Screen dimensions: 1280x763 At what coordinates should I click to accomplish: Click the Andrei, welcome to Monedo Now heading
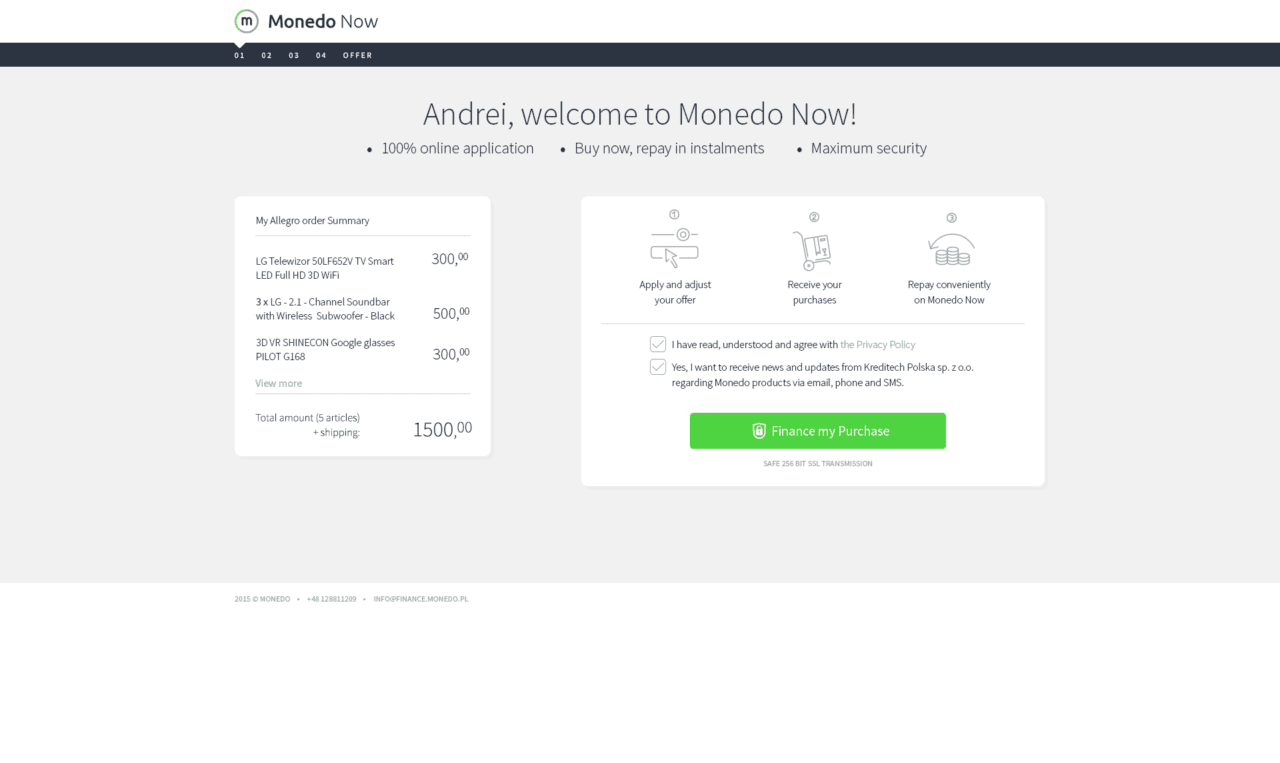coord(640,114)
